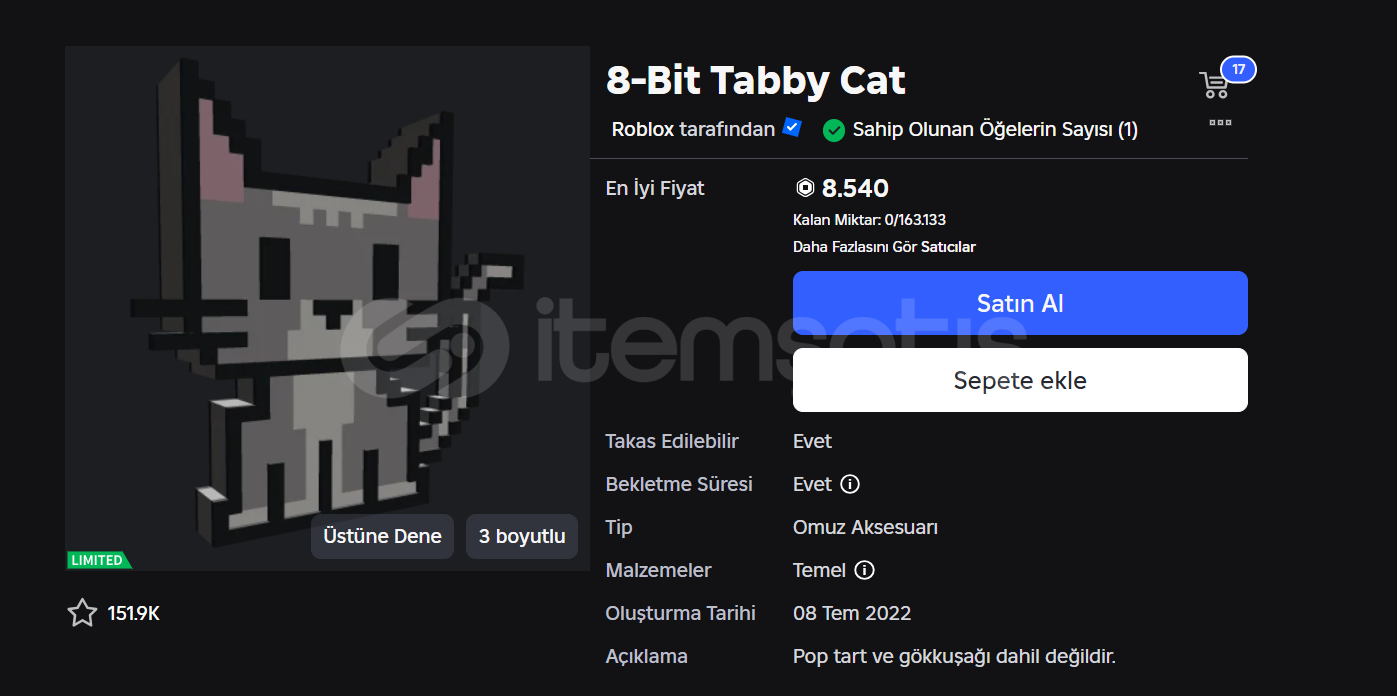The image size is (1397, 696).
Task: Click the green LIMITED label
Action: click(x=98, y=560)
